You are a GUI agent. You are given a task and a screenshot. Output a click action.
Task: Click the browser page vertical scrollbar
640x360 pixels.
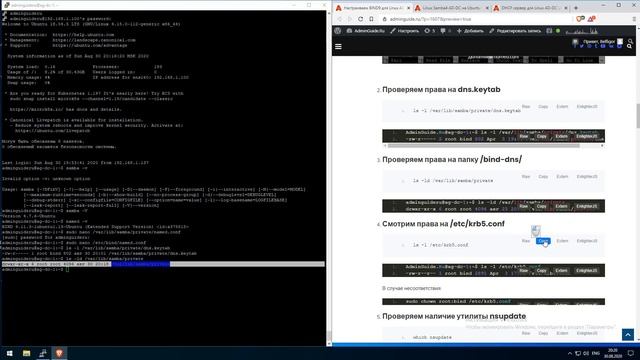(638, 116)
